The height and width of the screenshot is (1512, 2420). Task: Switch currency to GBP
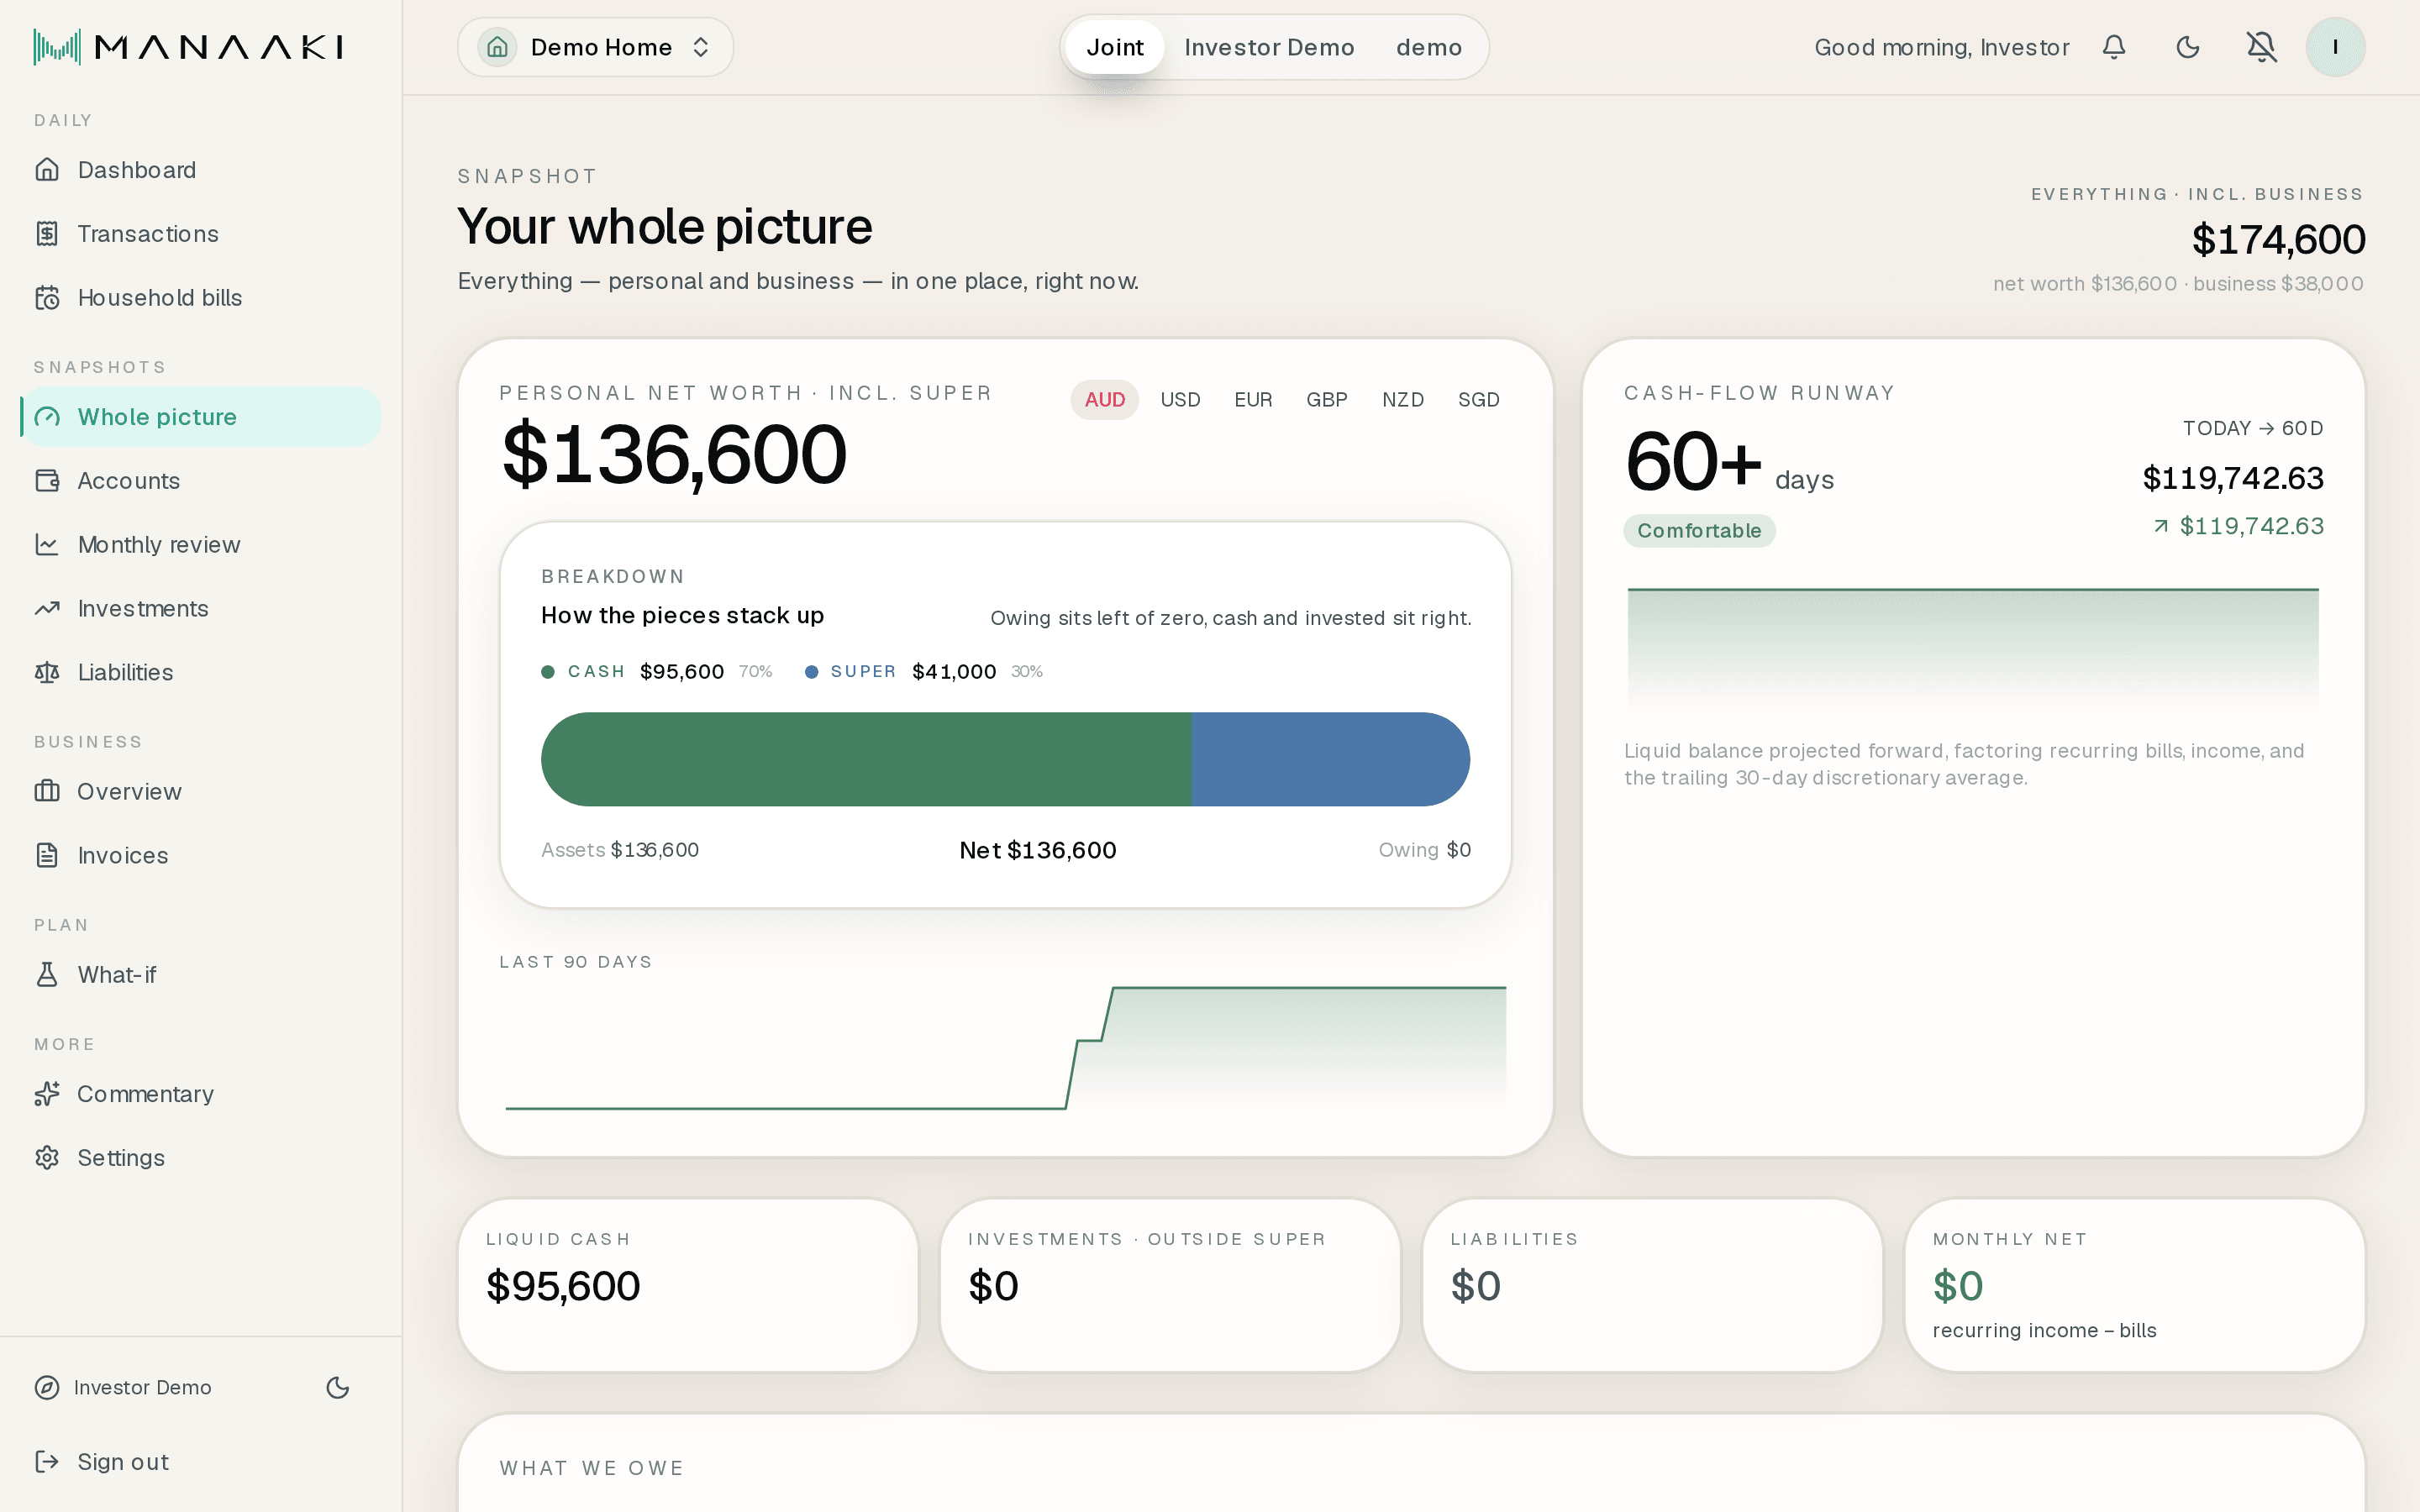coord(1327,400)
